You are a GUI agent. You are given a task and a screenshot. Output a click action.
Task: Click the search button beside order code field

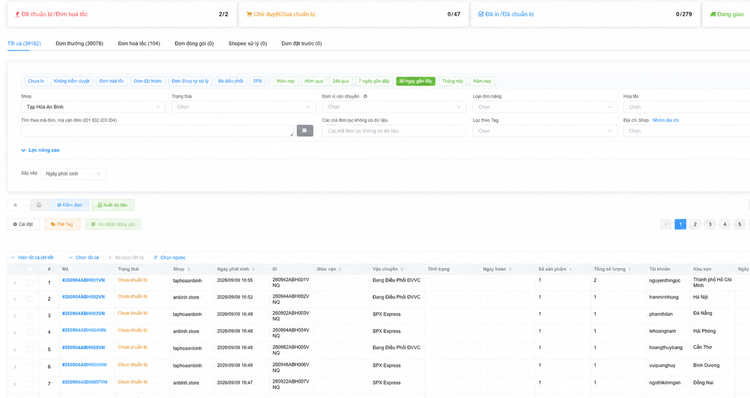pos(305,131)
